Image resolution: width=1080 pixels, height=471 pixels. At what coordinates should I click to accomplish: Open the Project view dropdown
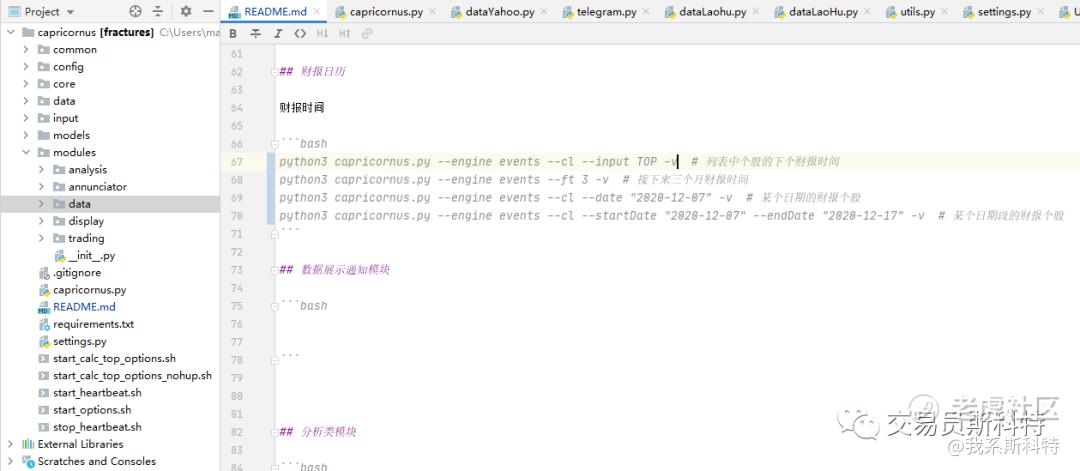point(41,12)
